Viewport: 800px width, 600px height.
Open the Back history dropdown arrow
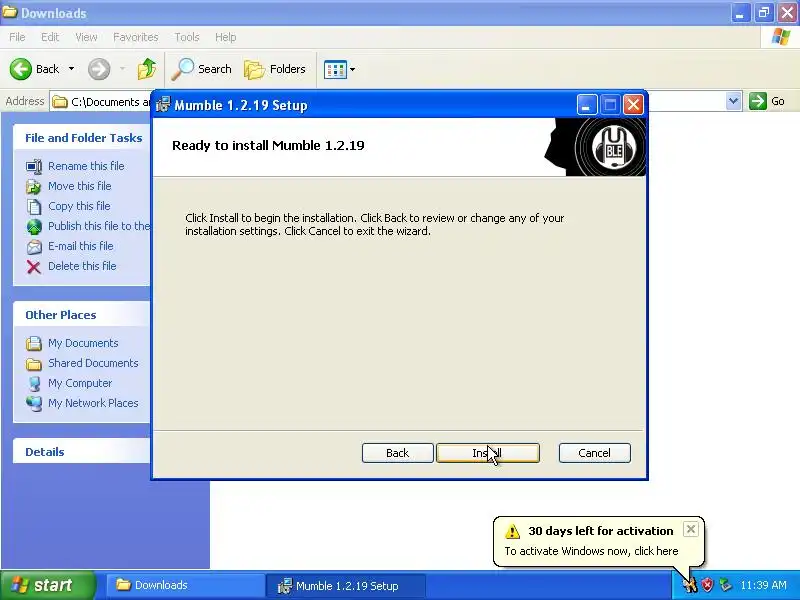pos(71,69)
